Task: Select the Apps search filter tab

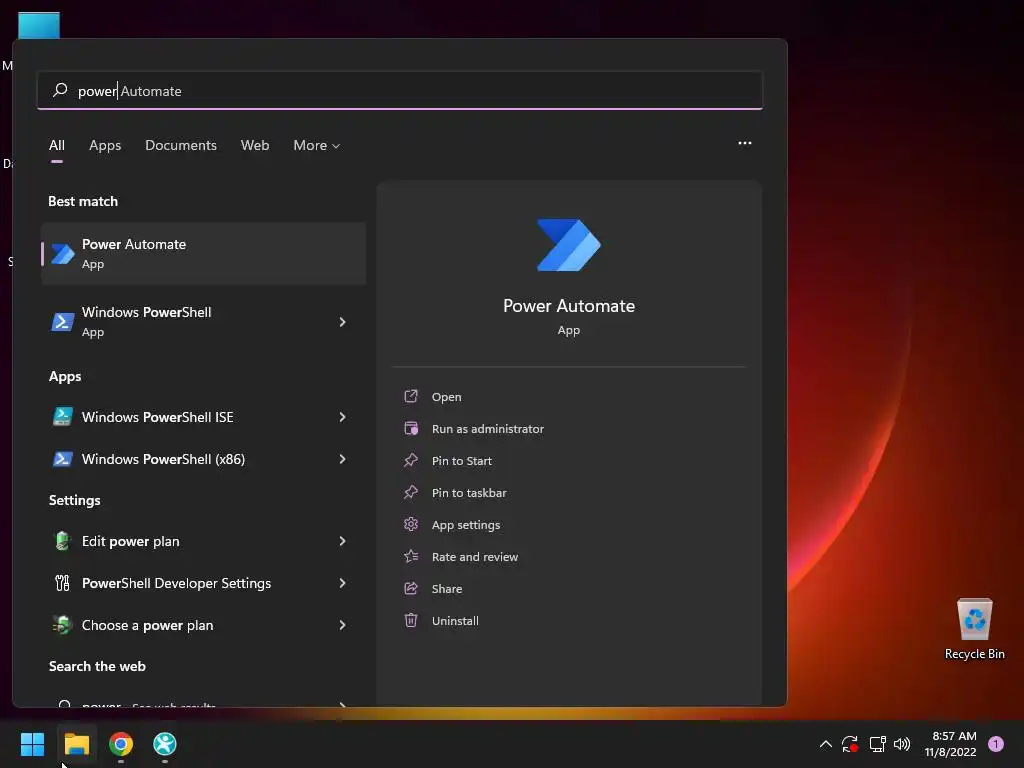Action: click(x=105, y=145)
